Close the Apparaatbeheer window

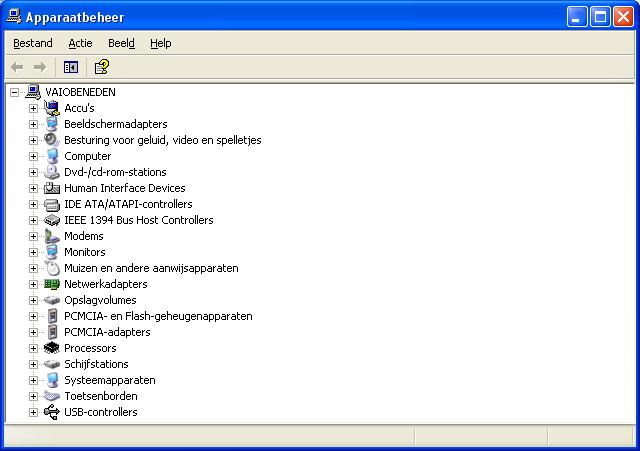pos(623,17)
